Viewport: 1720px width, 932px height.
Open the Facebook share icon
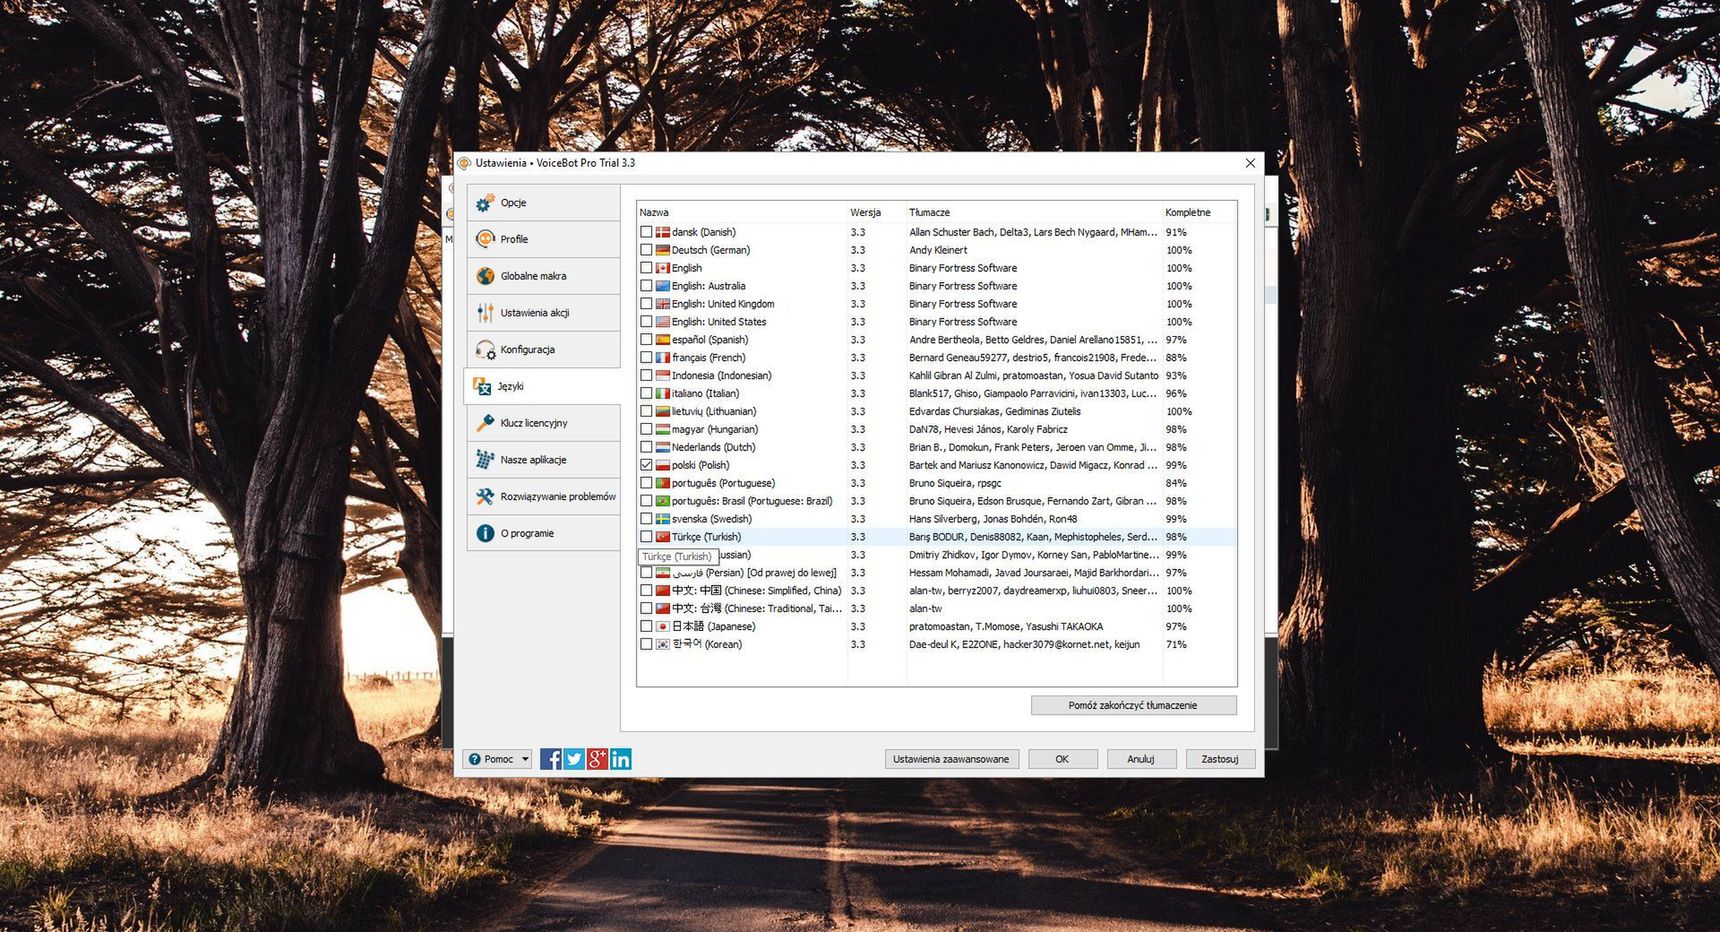point(551,759)
